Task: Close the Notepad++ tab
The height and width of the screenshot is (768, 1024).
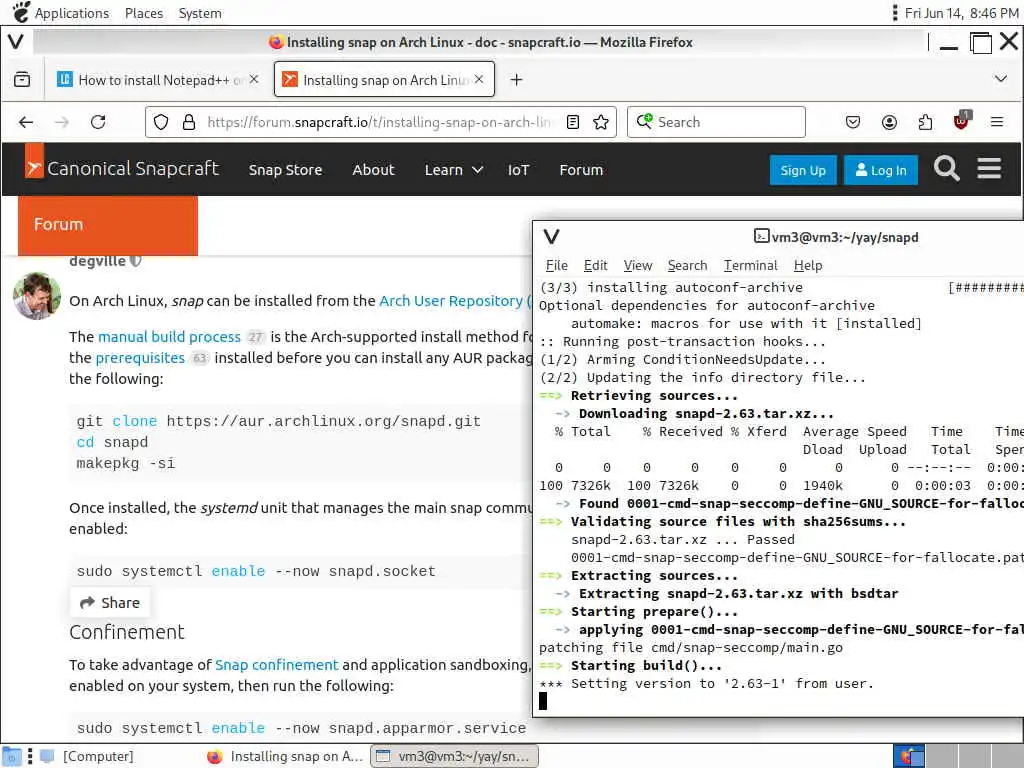Action: coord(254,79)
